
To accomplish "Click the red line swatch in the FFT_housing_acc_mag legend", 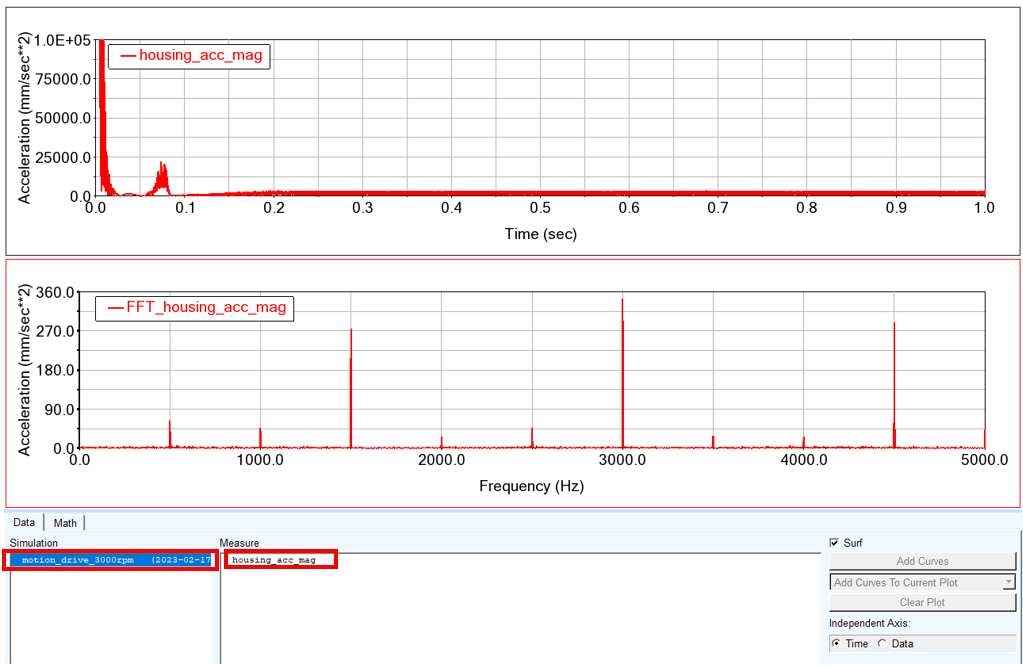I will [x=115, y=308].
